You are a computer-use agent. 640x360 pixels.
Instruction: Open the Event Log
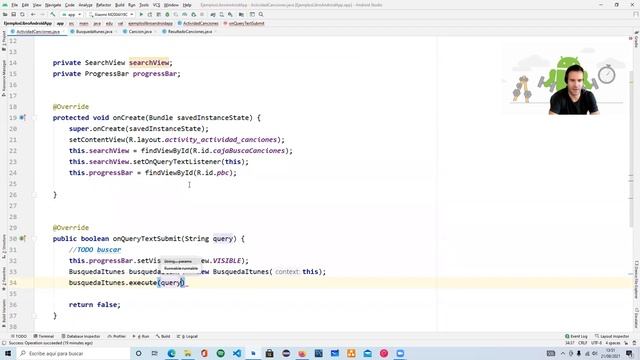coord(576,336)
